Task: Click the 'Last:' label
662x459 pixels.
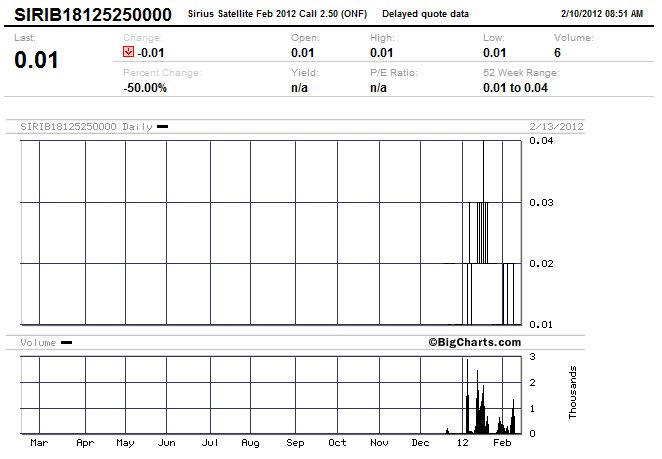Action: click(x=25, y=38)
